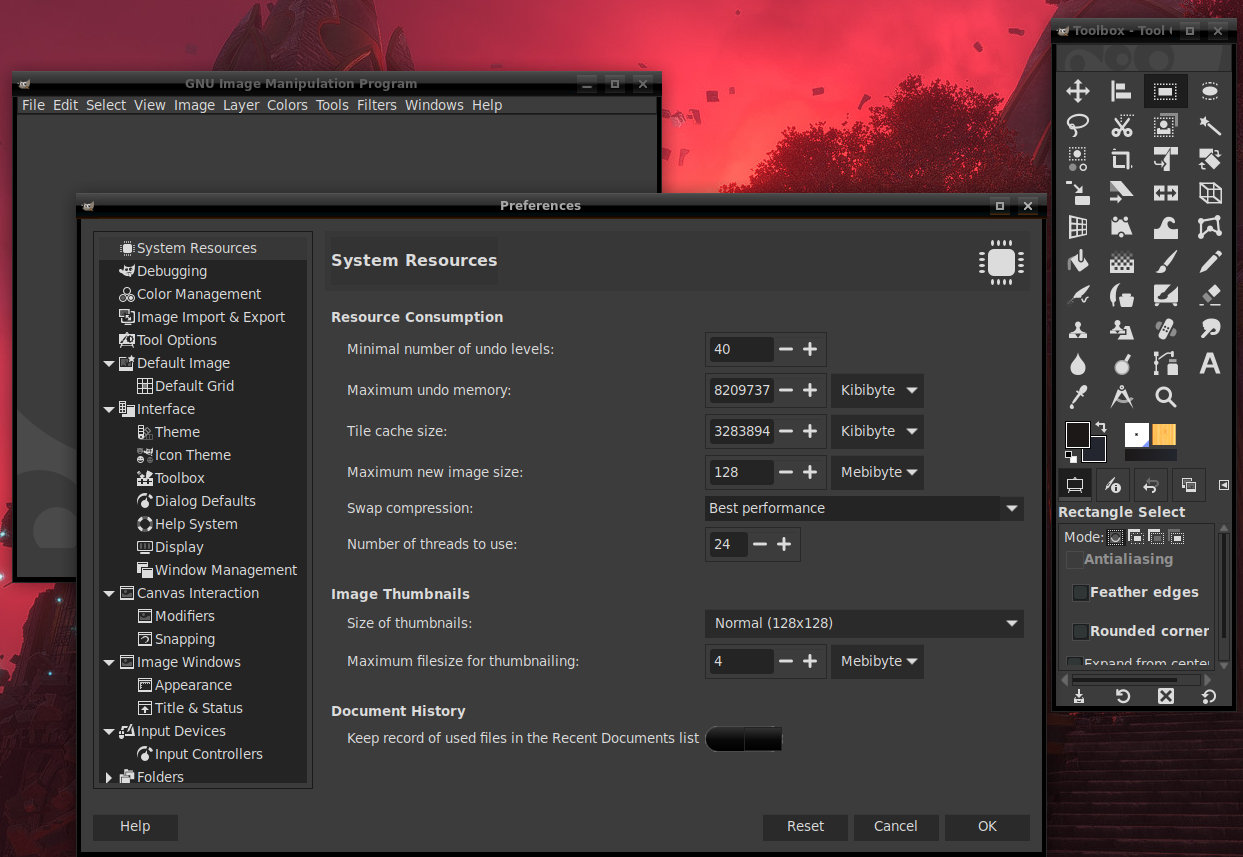Pick the Scissors Select tool
The width and height of the screenshot is (1243, 857).
tap(1122, 126)
